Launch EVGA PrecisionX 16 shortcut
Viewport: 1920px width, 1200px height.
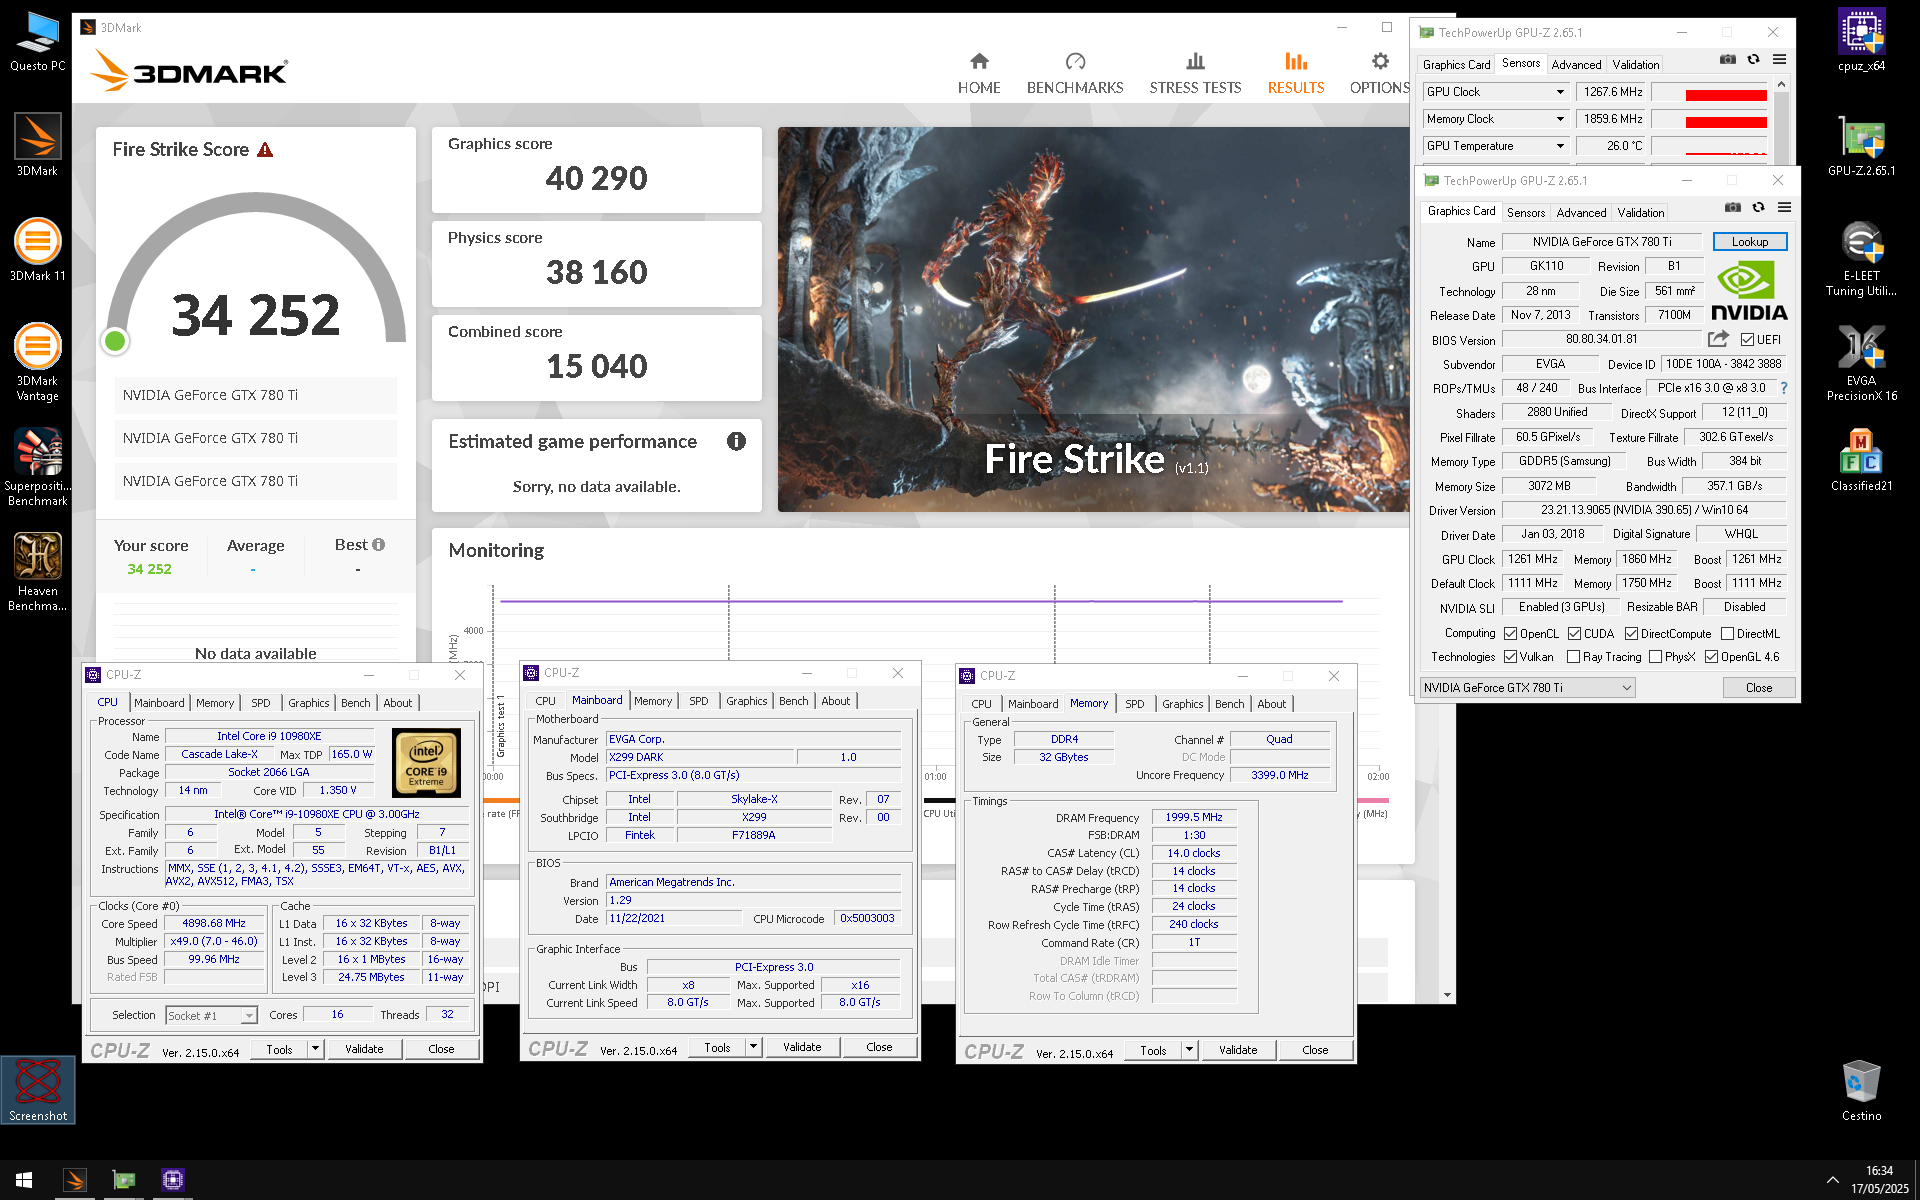1861,362
